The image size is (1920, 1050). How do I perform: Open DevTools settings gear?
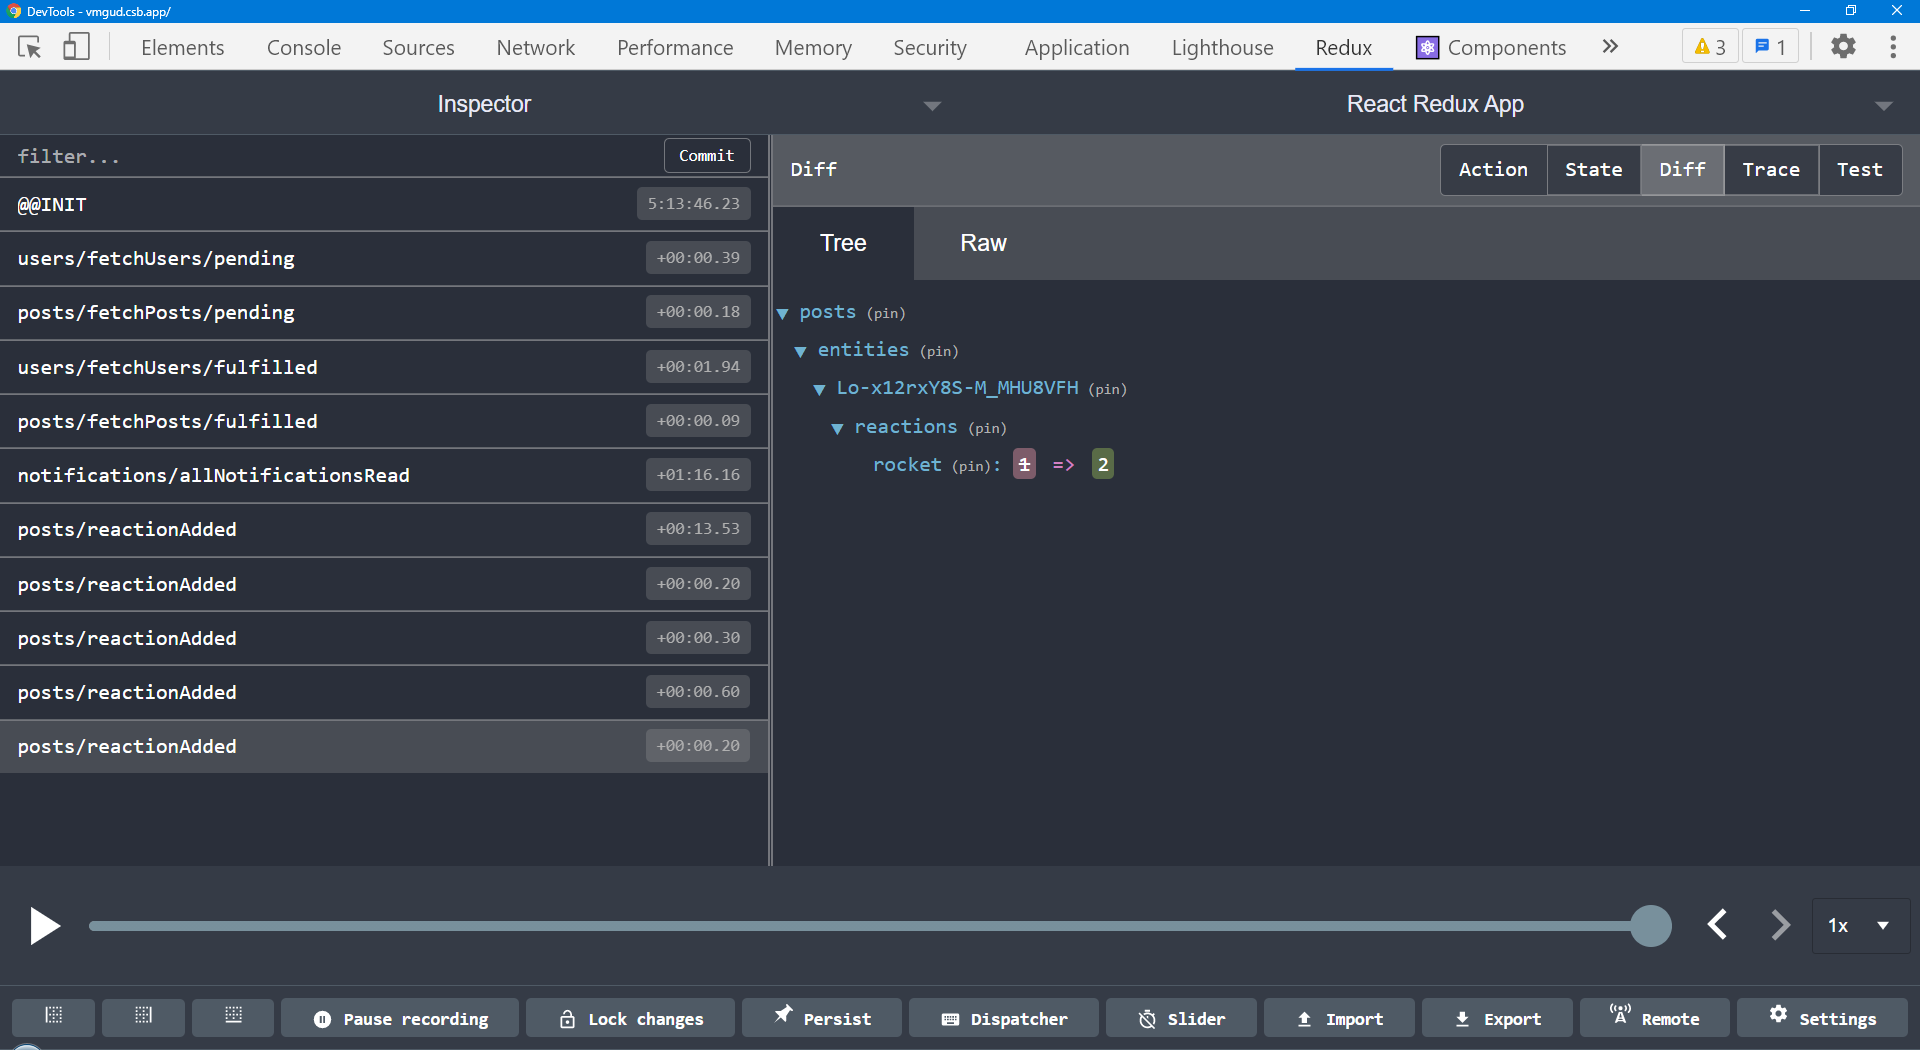point(1843,46)
